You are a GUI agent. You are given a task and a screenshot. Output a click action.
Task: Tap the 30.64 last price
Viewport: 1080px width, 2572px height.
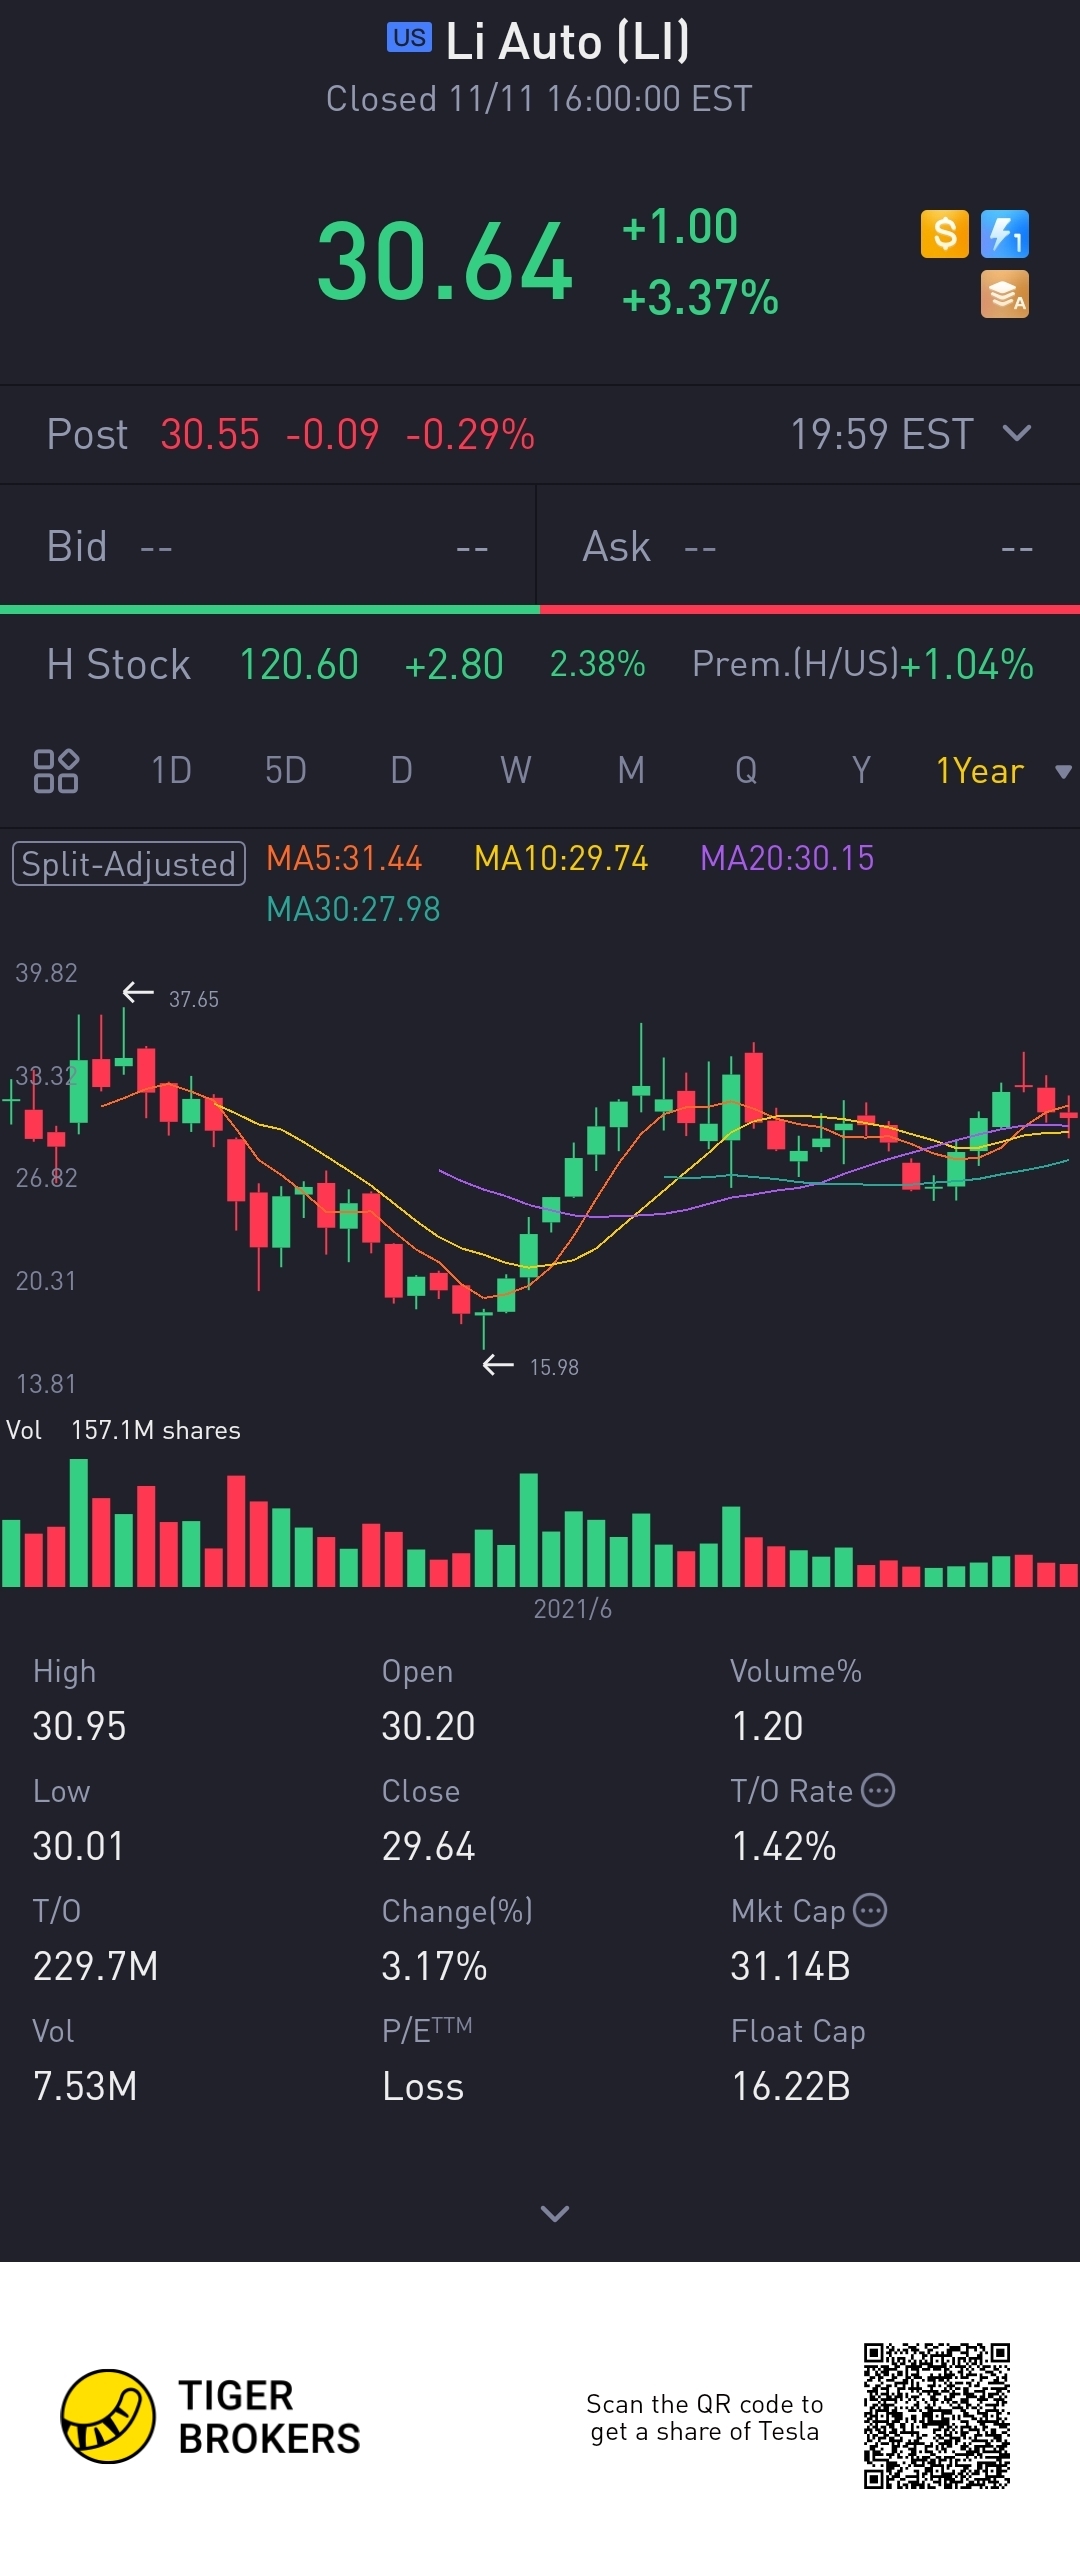[445, 262]
